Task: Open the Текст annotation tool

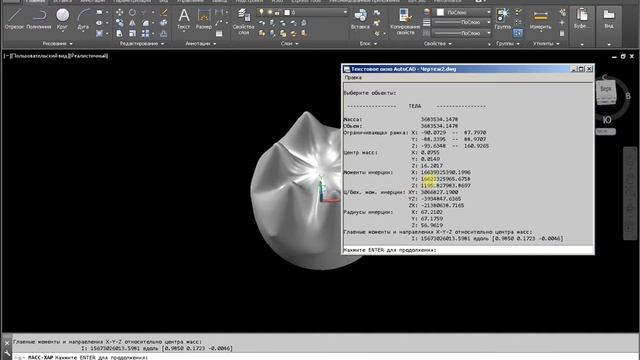Action: coord(184,19)
